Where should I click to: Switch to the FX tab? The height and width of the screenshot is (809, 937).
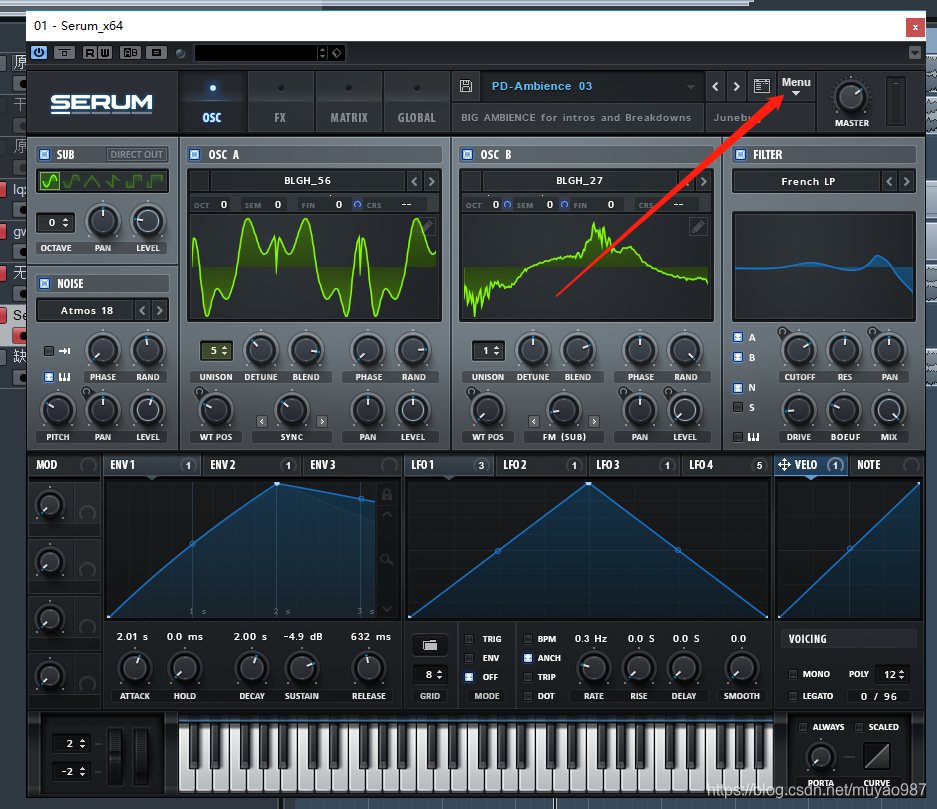(280, 102)
